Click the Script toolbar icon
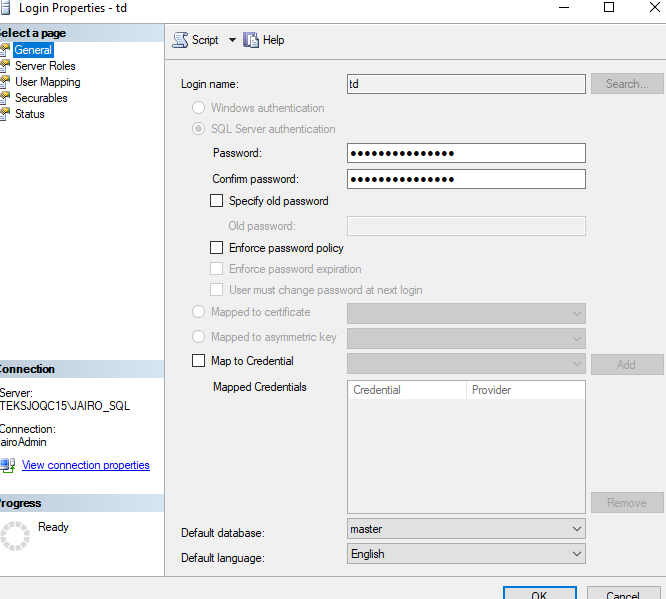This screenshot has width=666, height=599. tap(180, 40)
